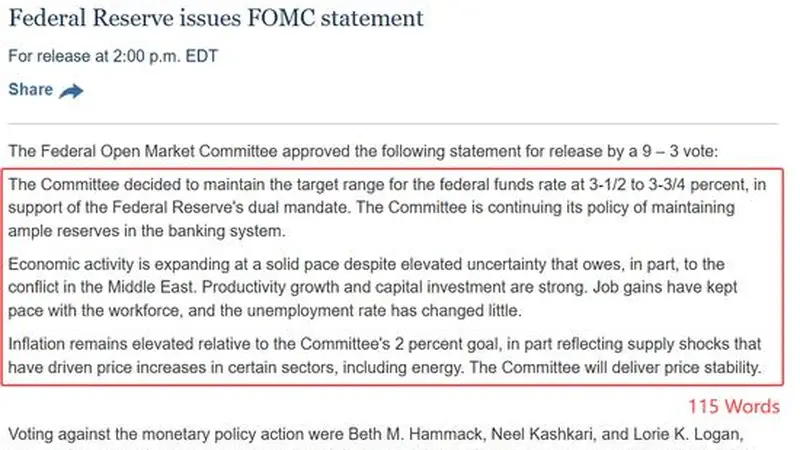Click the 115 Words annotation label
This screenshot has width=800, height=450.
[x=734, y=407]
